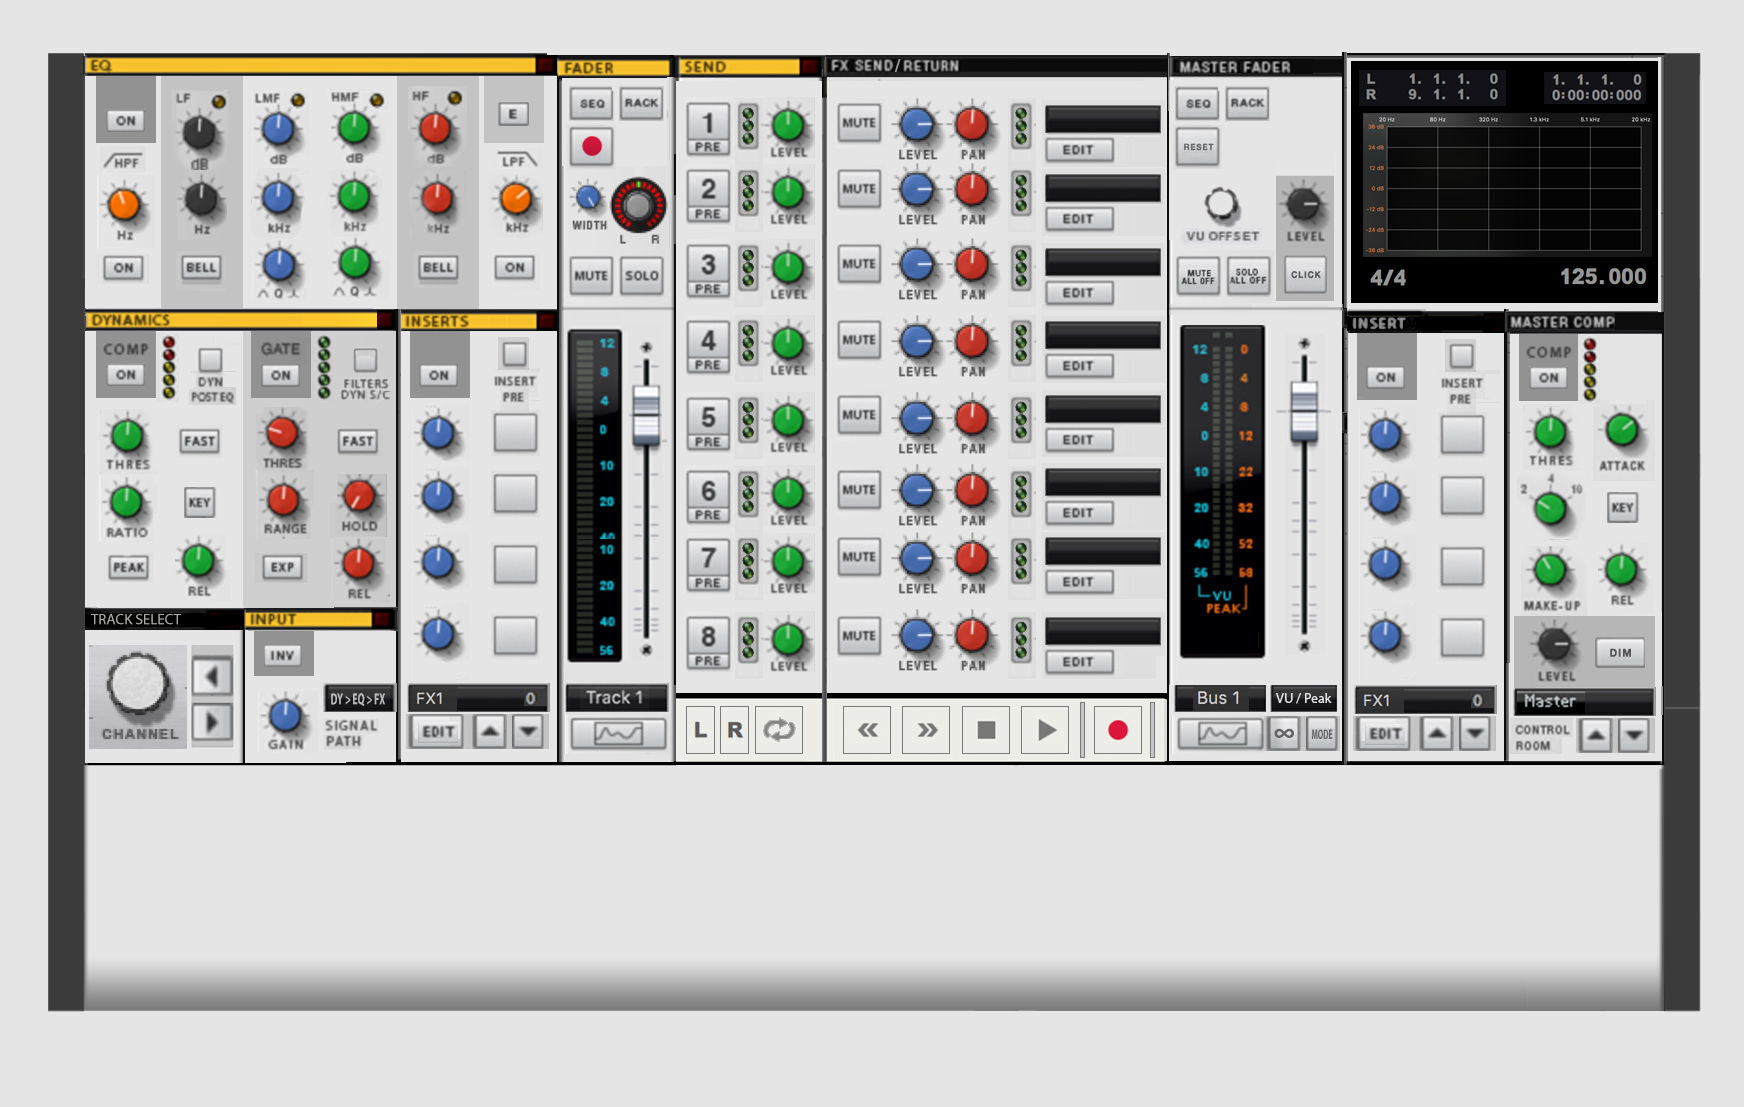This screenshot has width=1744, height=1107.
Task: Step master FX1 insert down arrow
Action: (x=1475, y=733)
